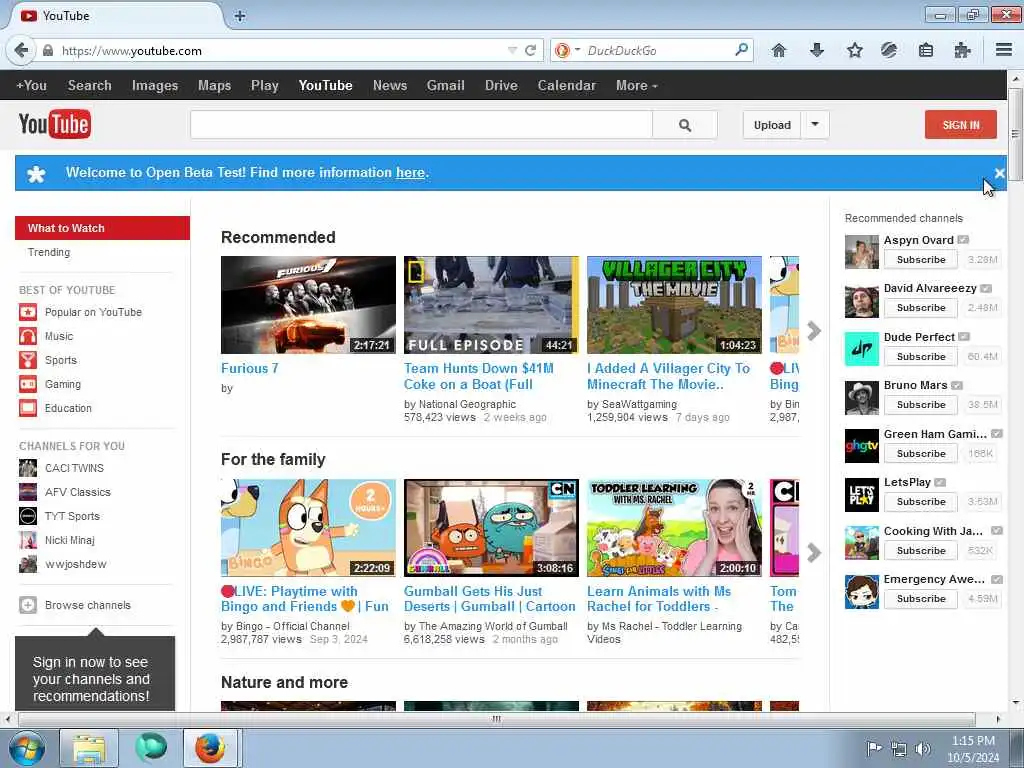Subscribe to Aspyn Ovard
This screenshot has height=768, width=1024.
pos(921,259)
